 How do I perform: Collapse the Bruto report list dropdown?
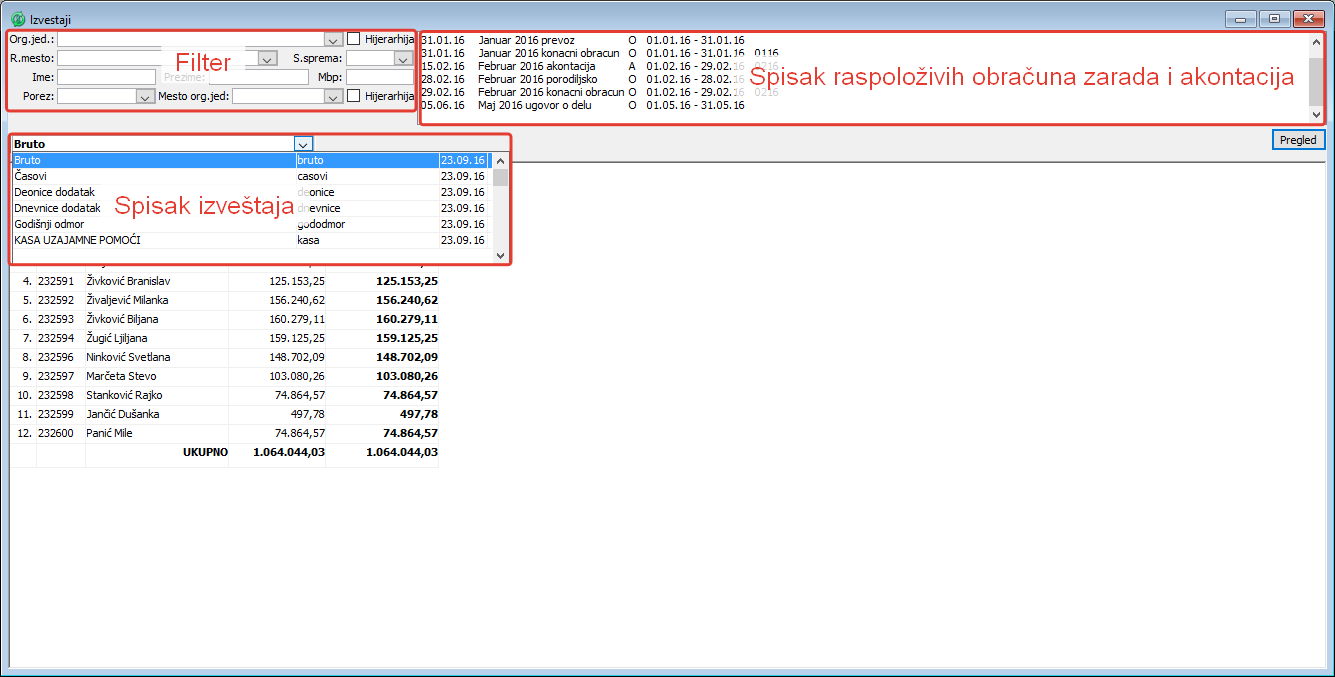pyautogui.click(x=303, y=144)
